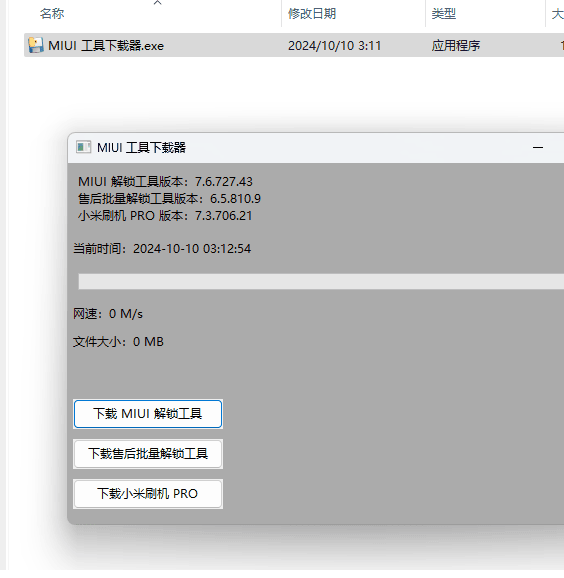Click the 下载小米刷机 PRO button
Viewport: 564px width, 578px height.
(148, 494)
